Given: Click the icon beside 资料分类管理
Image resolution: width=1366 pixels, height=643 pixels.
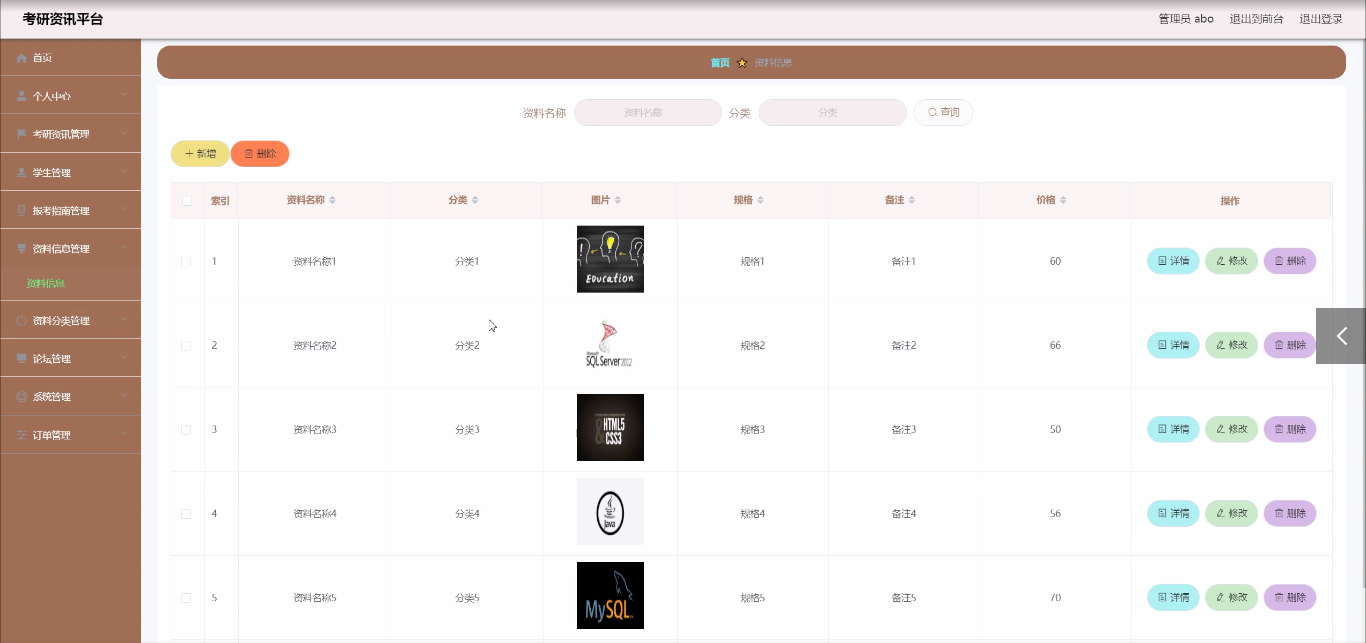Looking at the screenshot, I should point(22,321).
